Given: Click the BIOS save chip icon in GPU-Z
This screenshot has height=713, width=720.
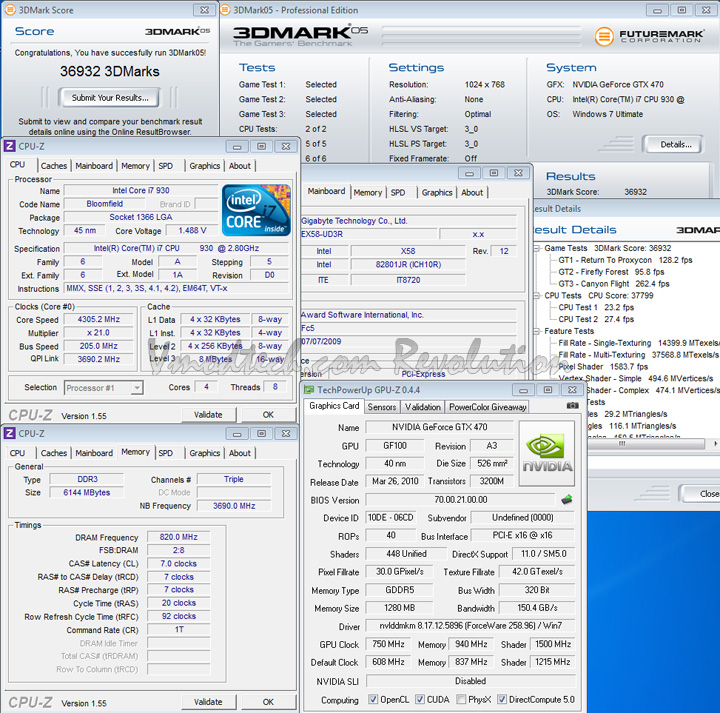Looking at the screenshot, I should 567,500.
